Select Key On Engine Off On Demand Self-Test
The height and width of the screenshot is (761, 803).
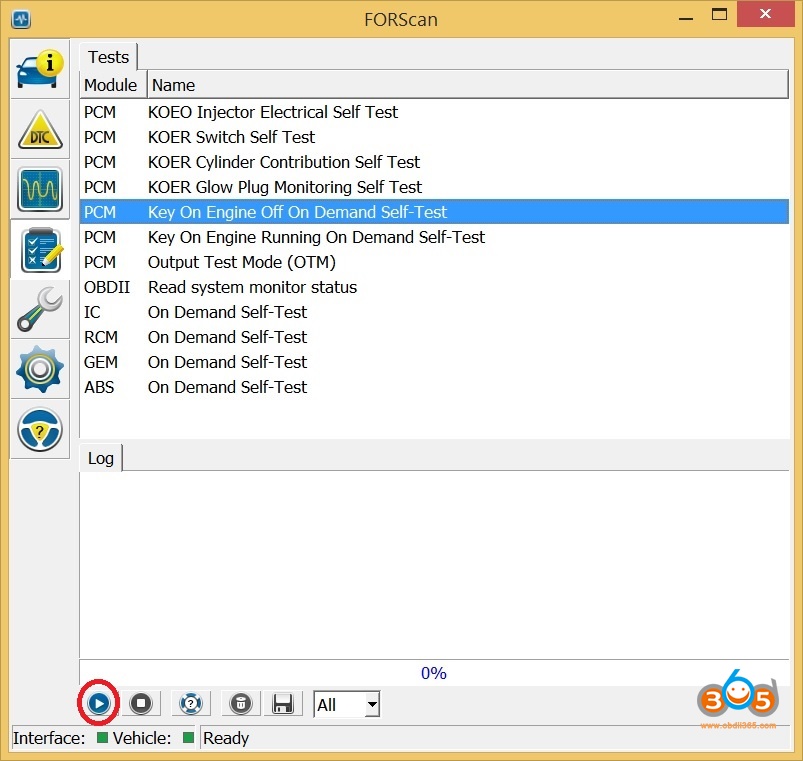(x=434, y=212)
